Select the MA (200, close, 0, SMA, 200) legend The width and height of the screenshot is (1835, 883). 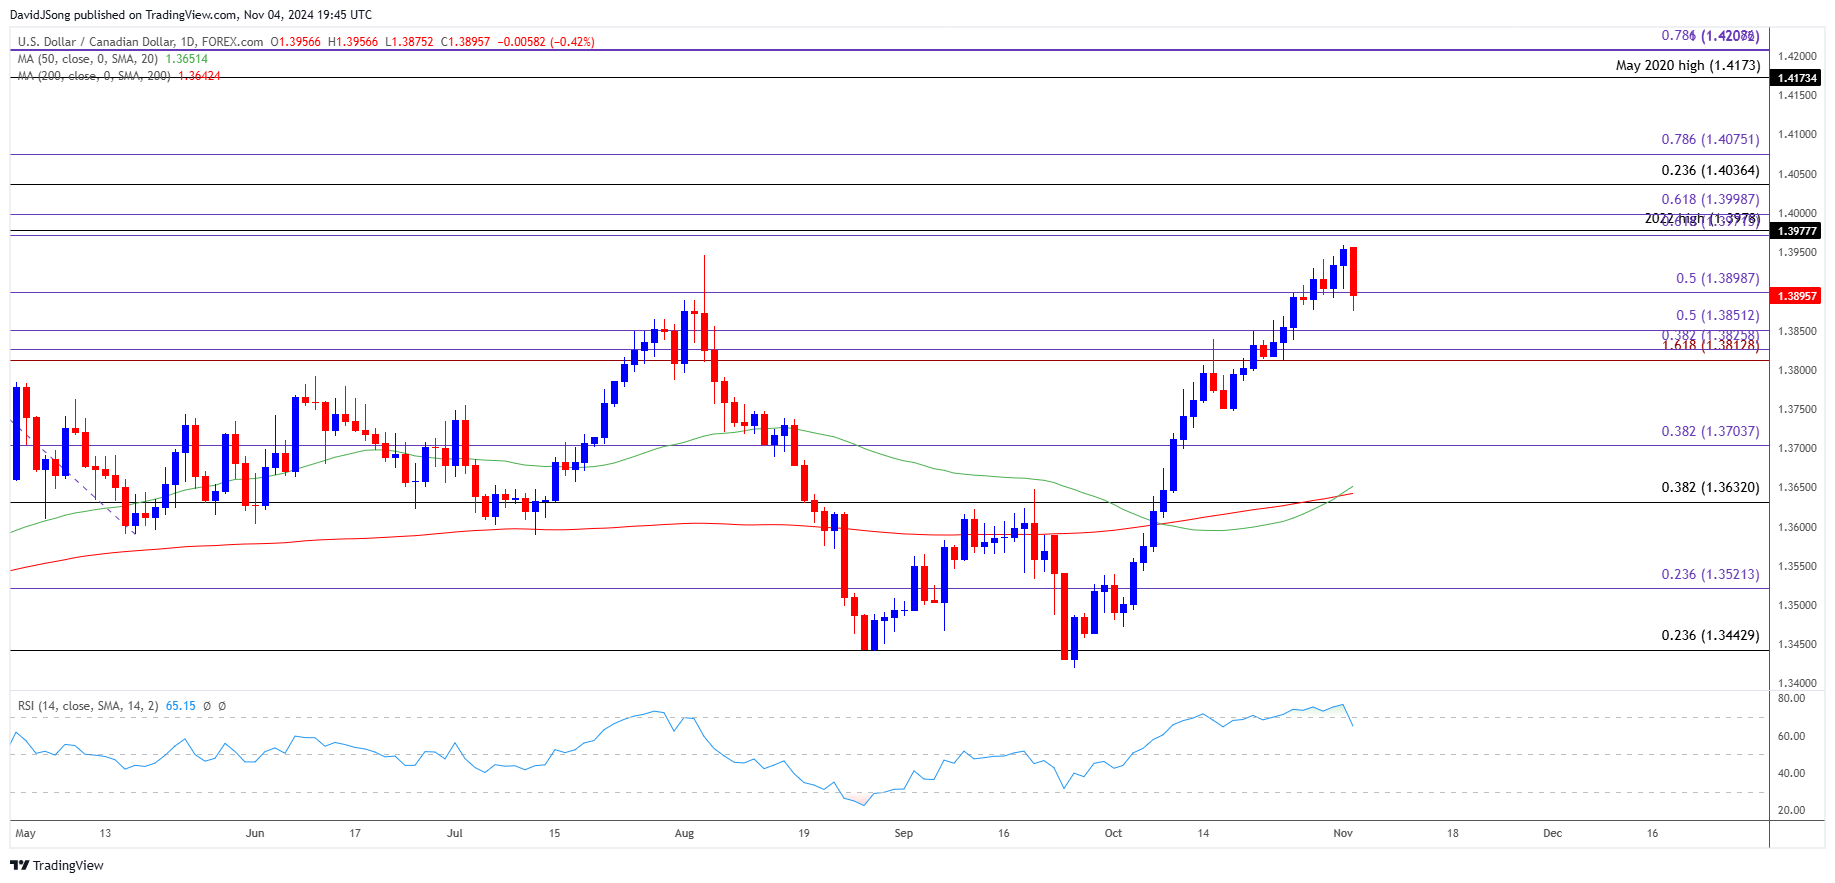(x=94, y=76)
